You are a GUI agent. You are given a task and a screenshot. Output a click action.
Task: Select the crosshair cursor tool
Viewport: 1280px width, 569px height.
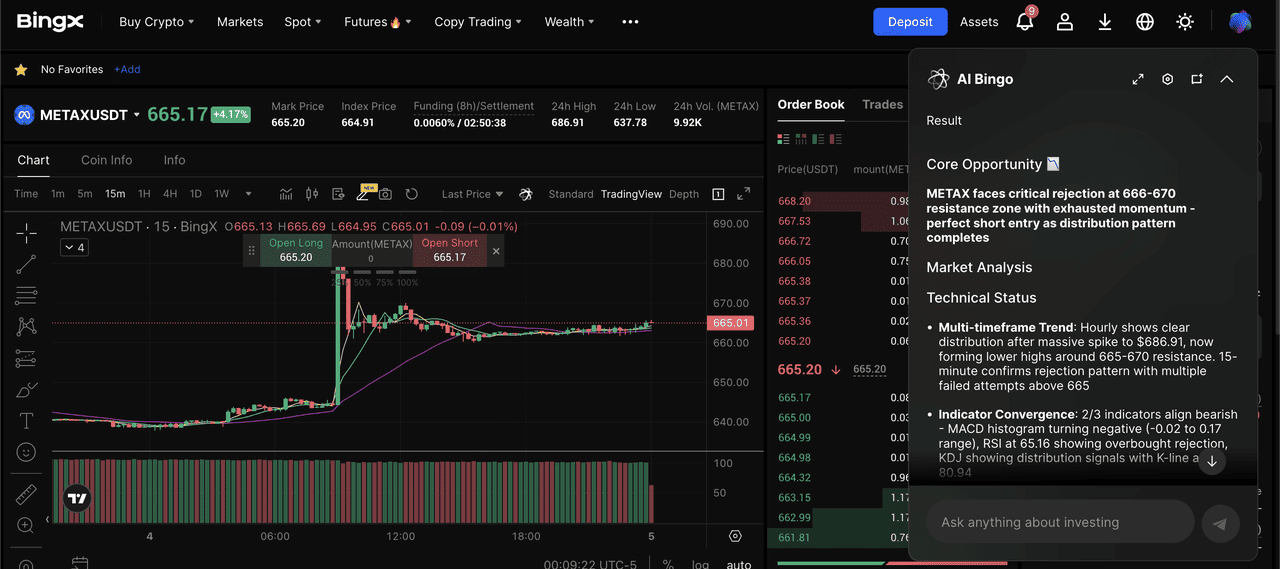pyautogui.click(x=26, y=233)
